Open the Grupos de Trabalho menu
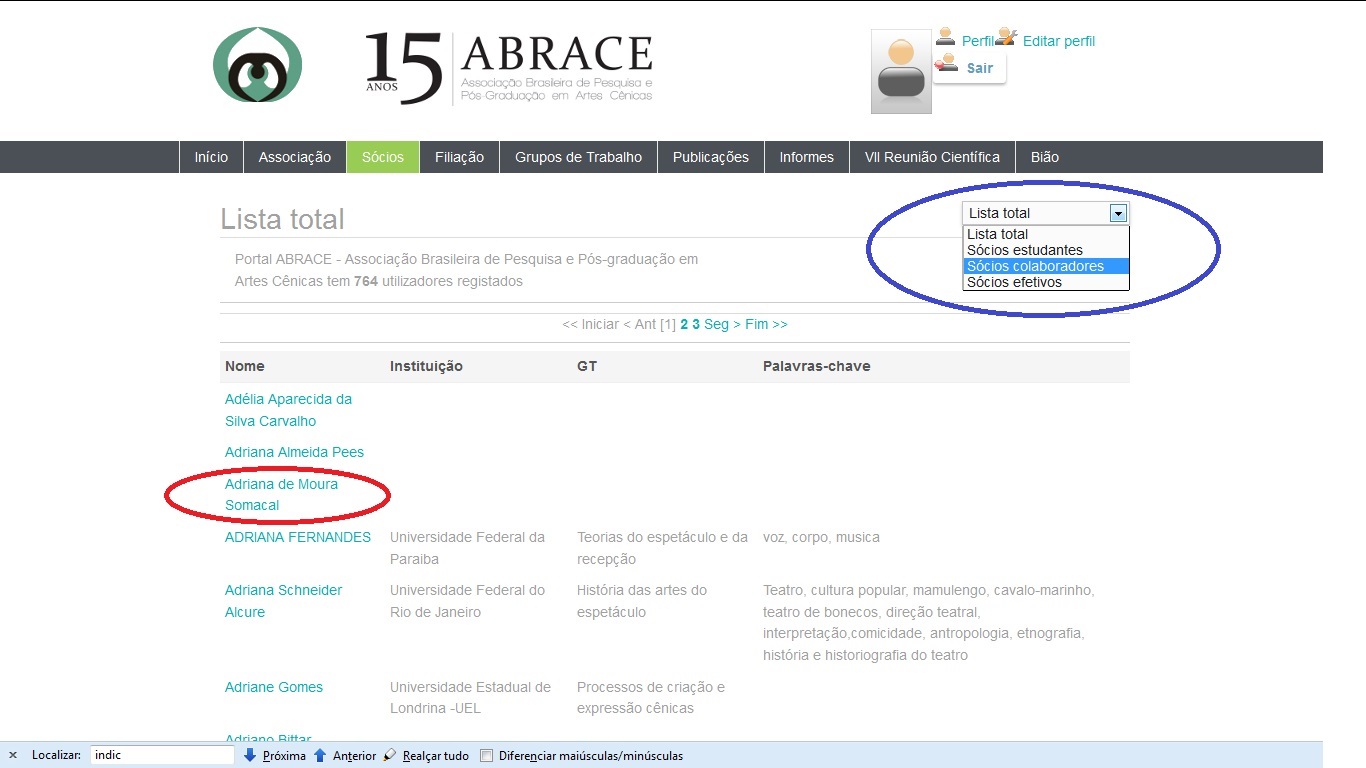The height and width of the screenshot is (768, 1366). pos(578,157)
